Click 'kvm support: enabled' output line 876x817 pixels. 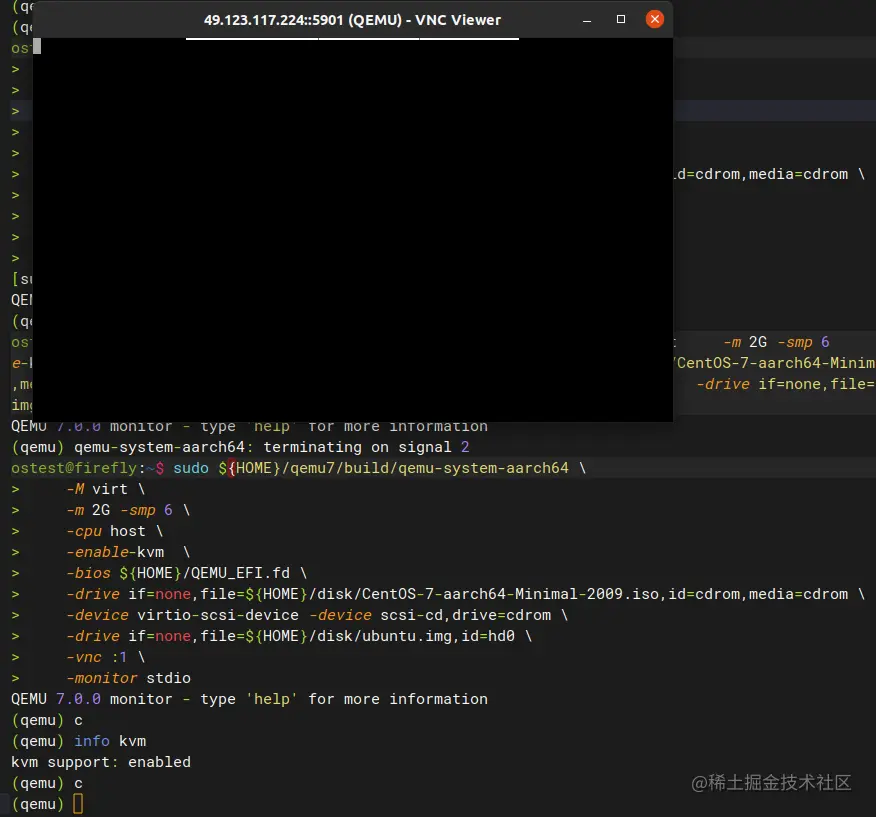coord(101,762)
